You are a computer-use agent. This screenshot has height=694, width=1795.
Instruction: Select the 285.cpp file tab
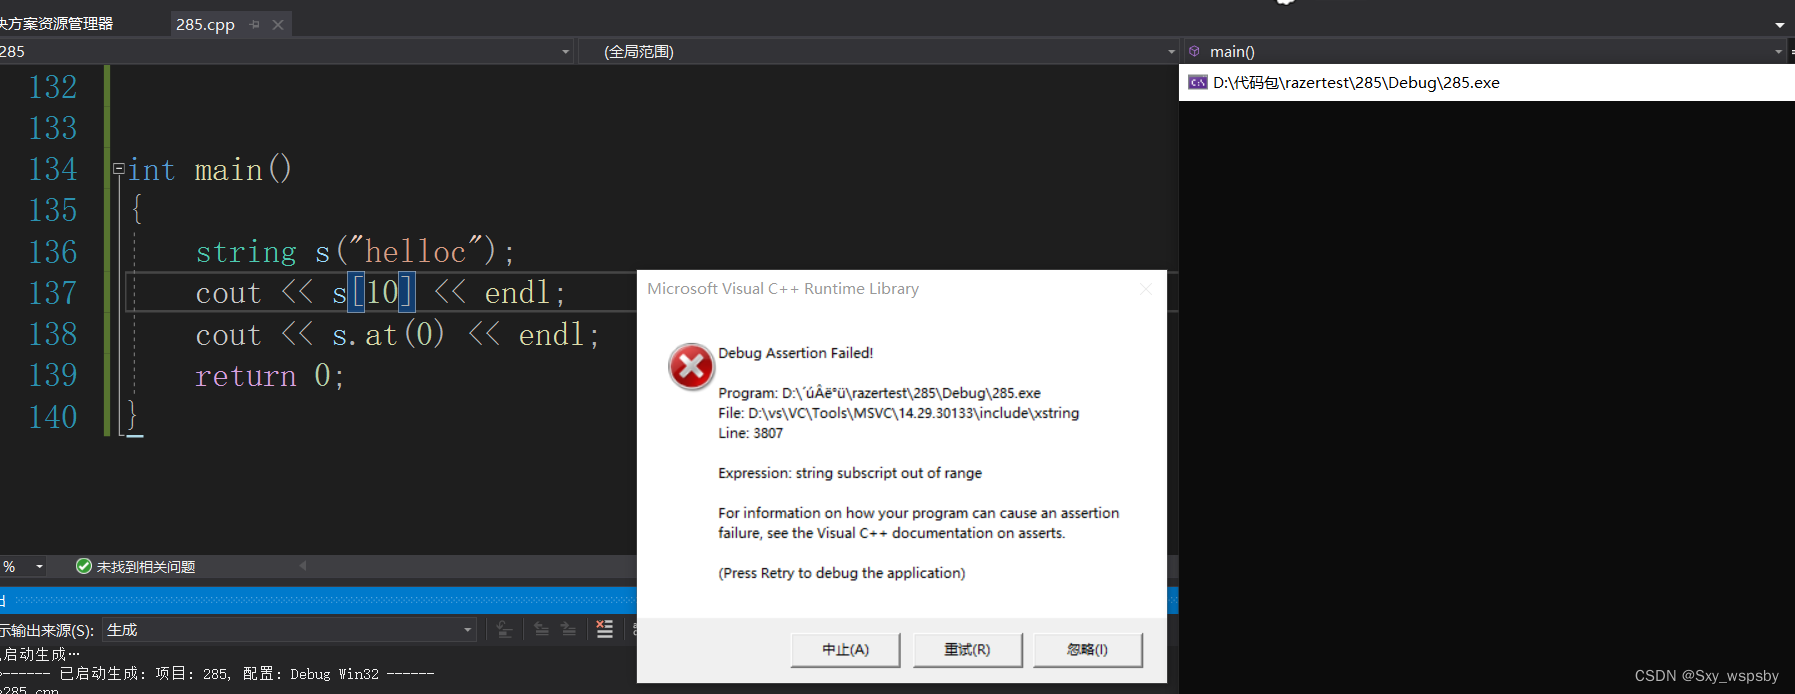pyautogui.click(x=205, y=25)
